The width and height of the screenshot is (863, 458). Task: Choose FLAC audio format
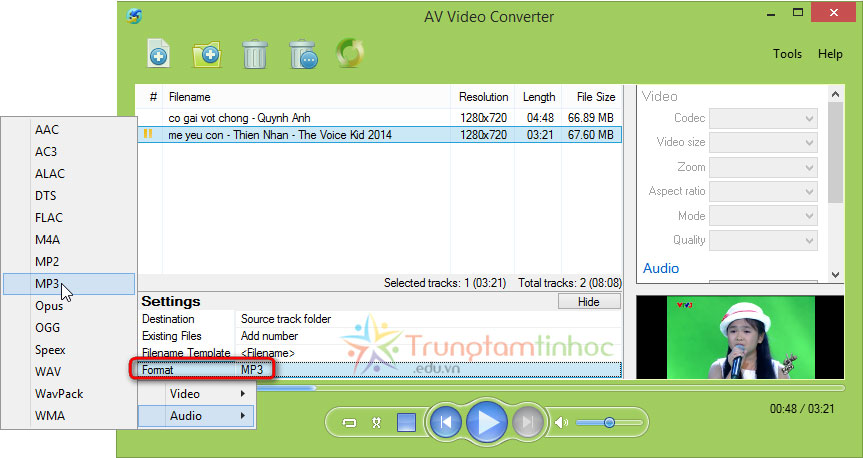69,217
